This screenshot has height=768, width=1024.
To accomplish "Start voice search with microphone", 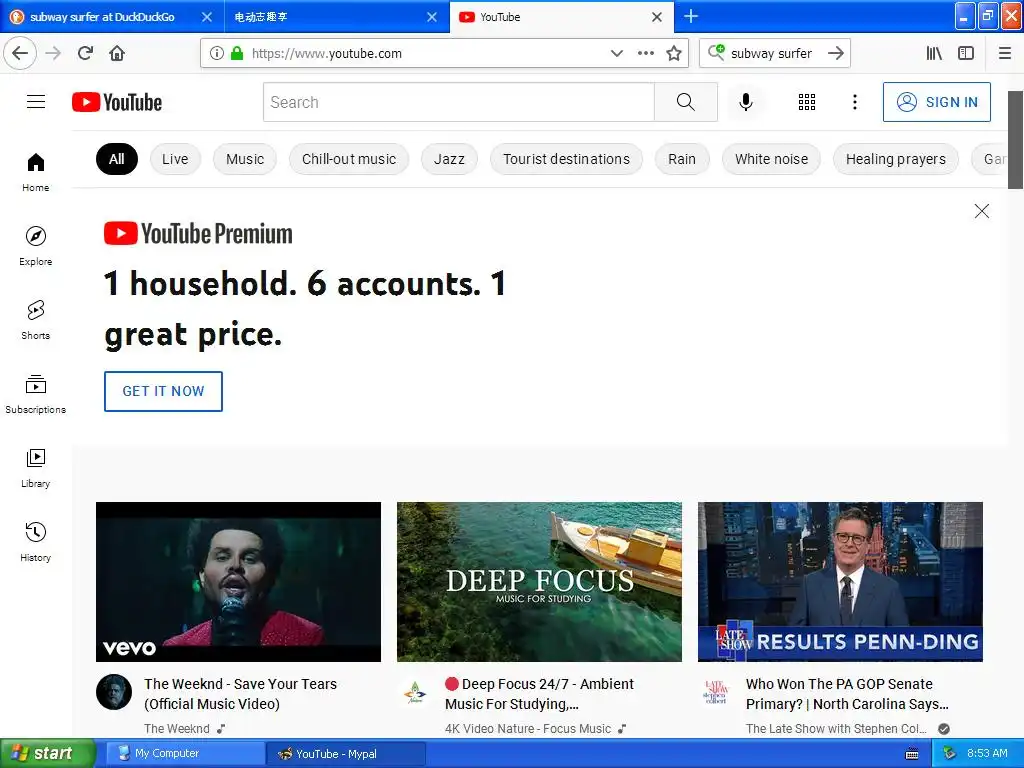I will [x=746, y=102].
